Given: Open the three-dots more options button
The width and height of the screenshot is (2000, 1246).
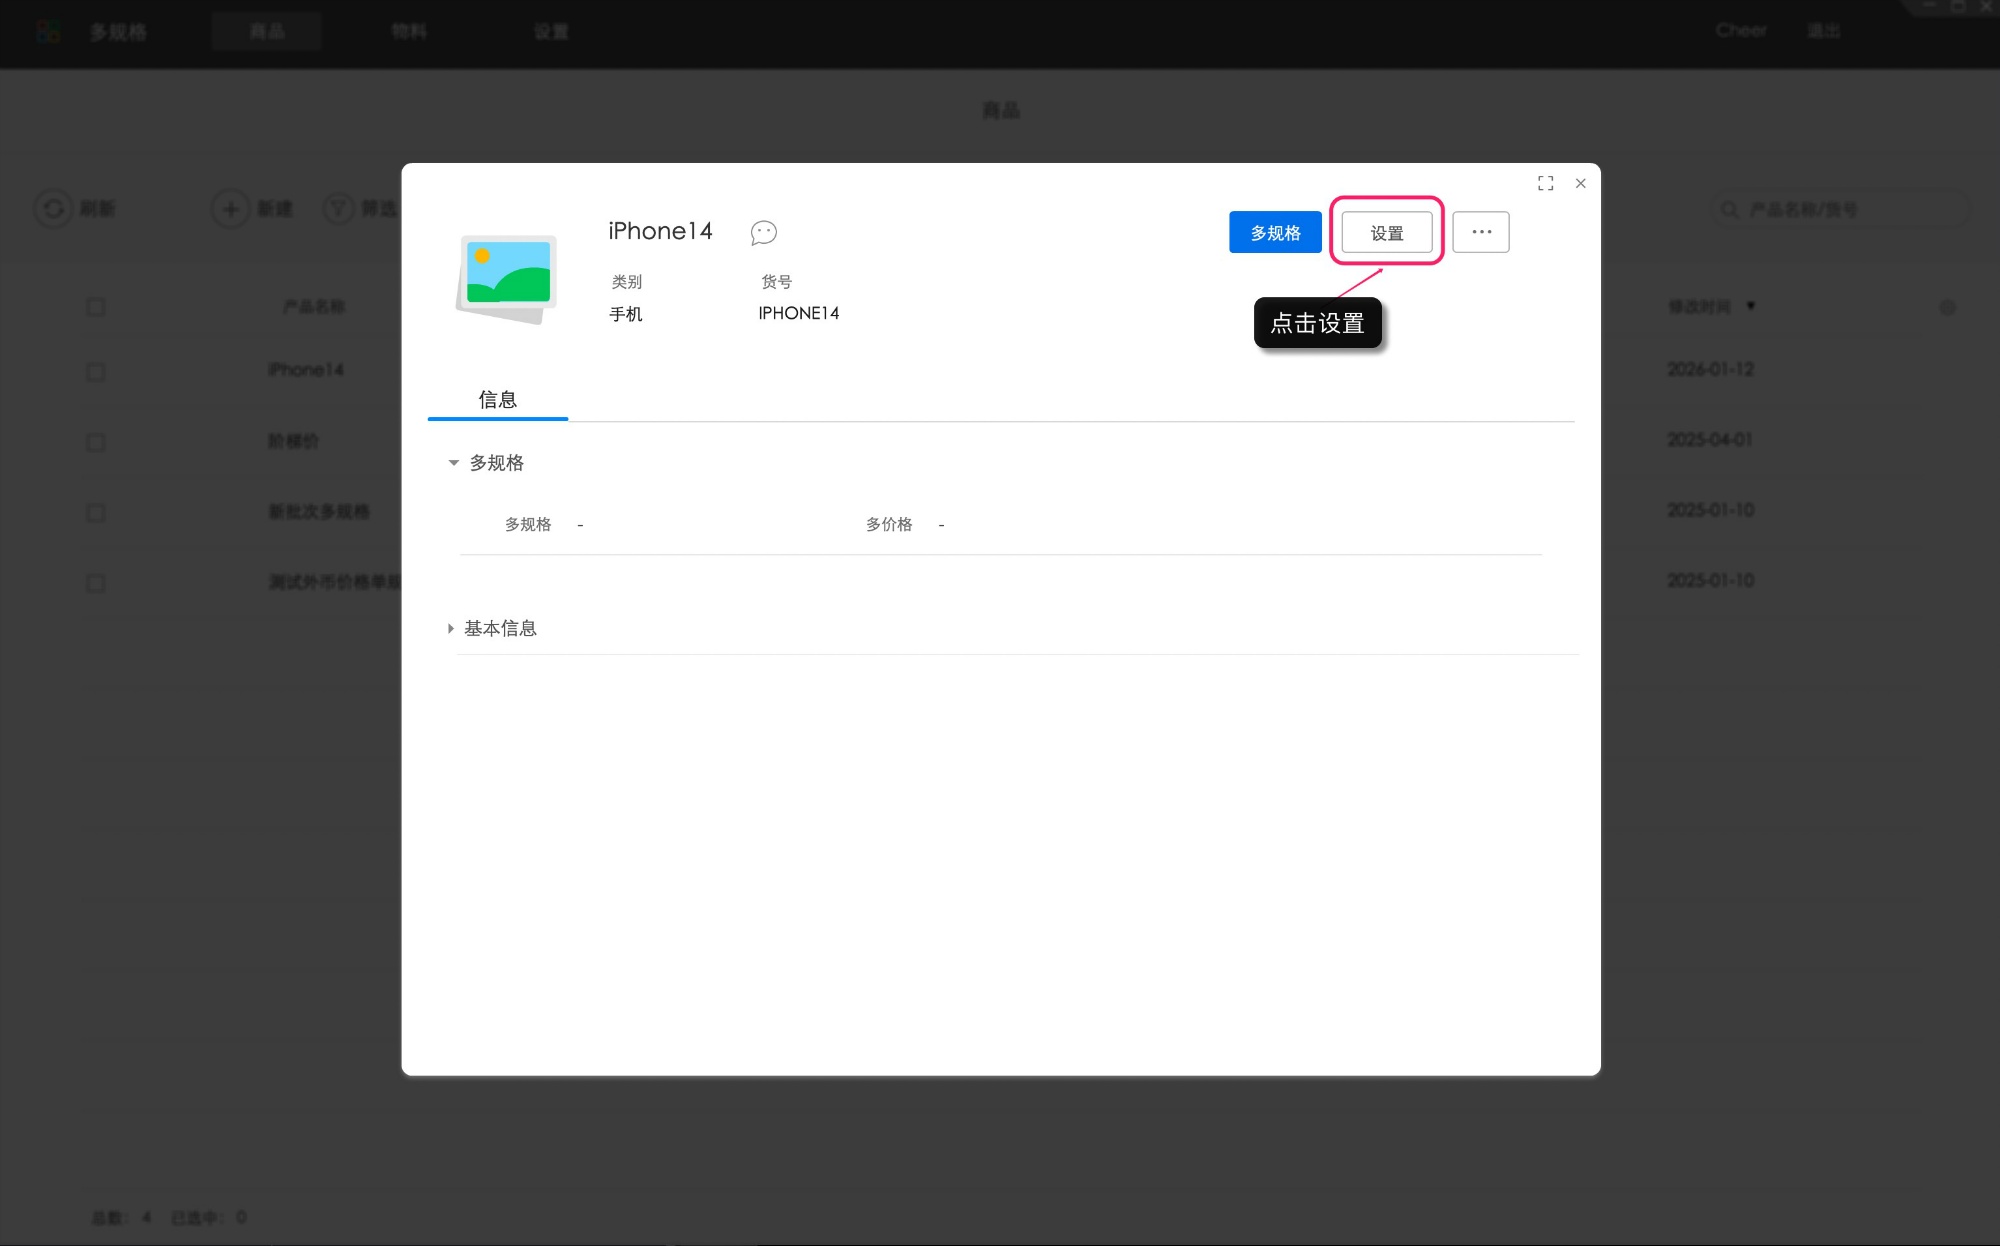Looking at the screenshot, I should point(1481,232).
